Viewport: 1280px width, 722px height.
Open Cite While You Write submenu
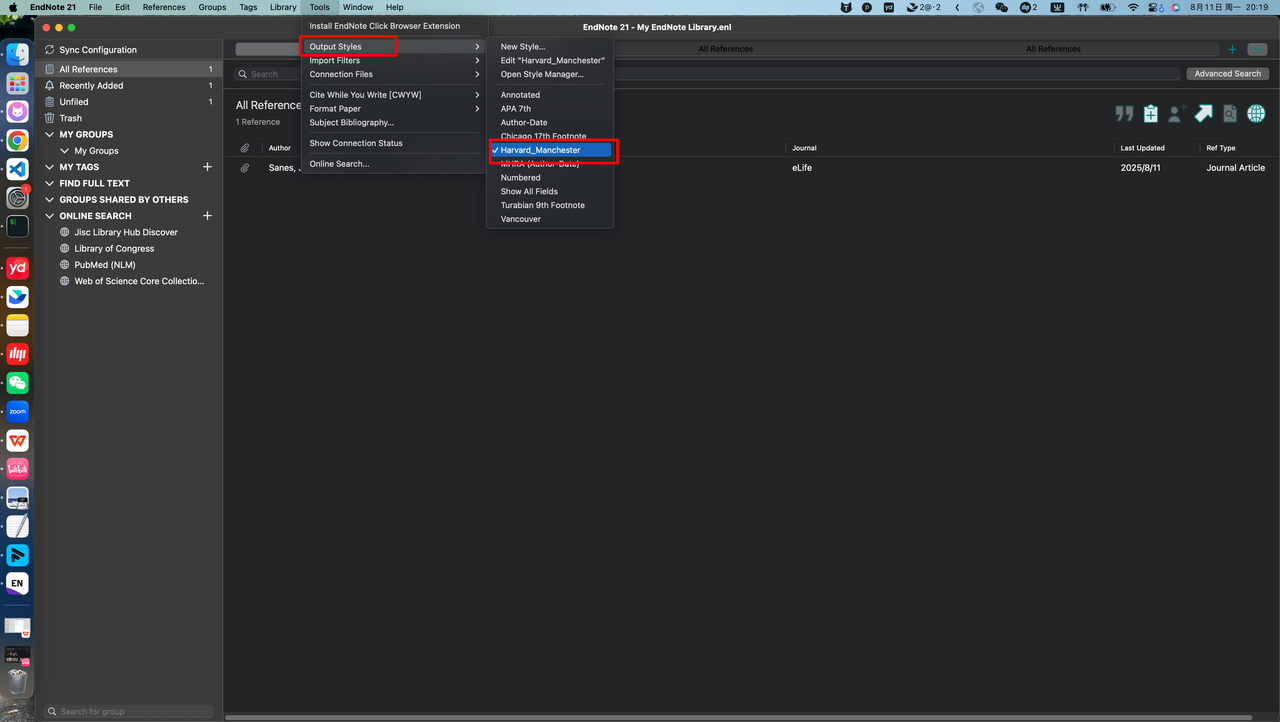coord(395,95)
